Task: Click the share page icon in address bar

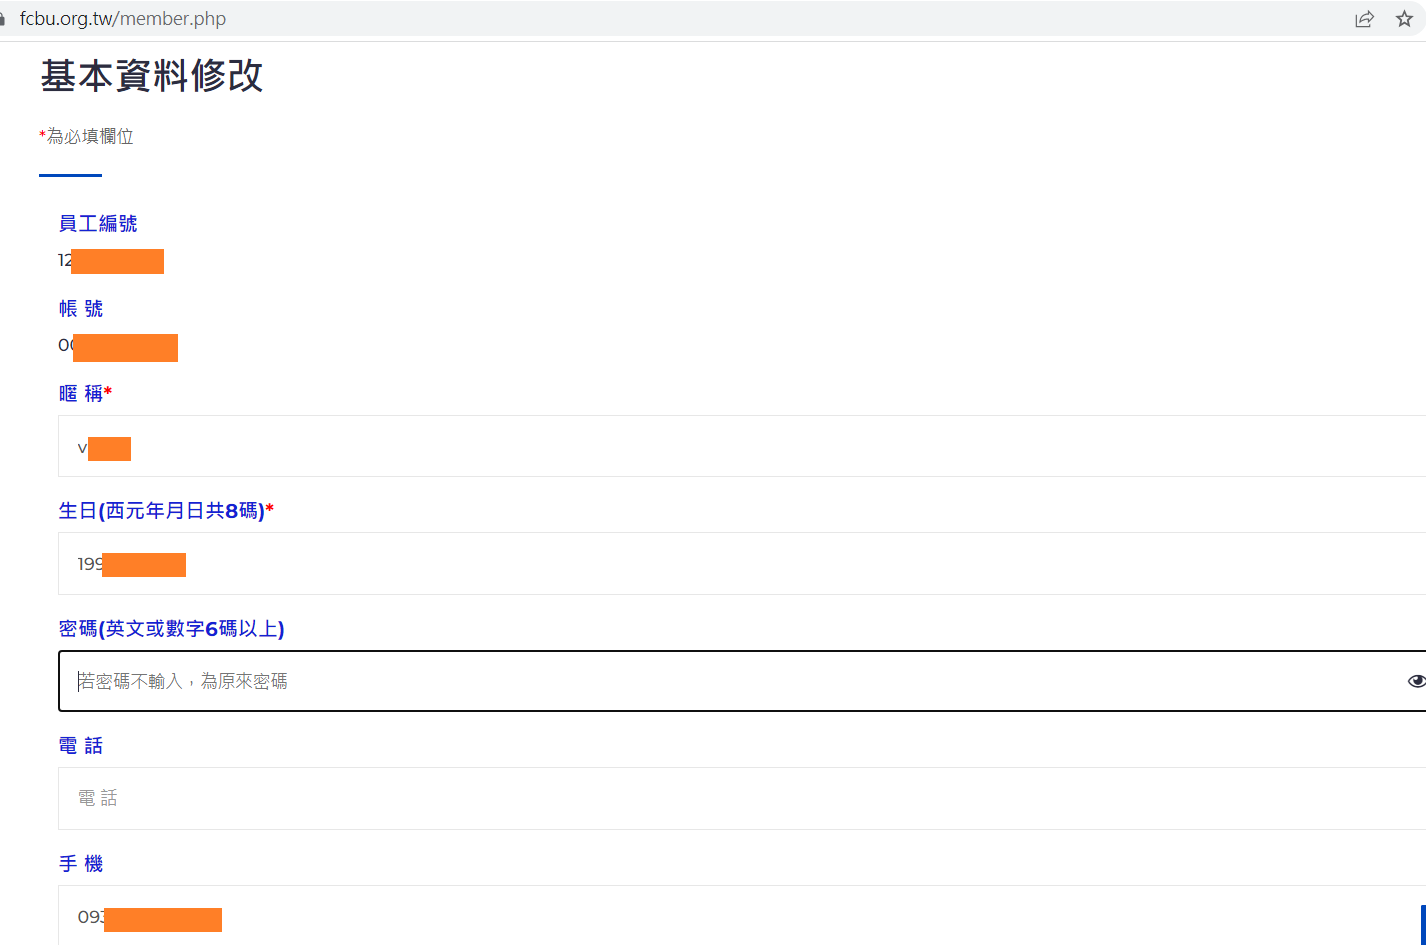Action: 1364,19
